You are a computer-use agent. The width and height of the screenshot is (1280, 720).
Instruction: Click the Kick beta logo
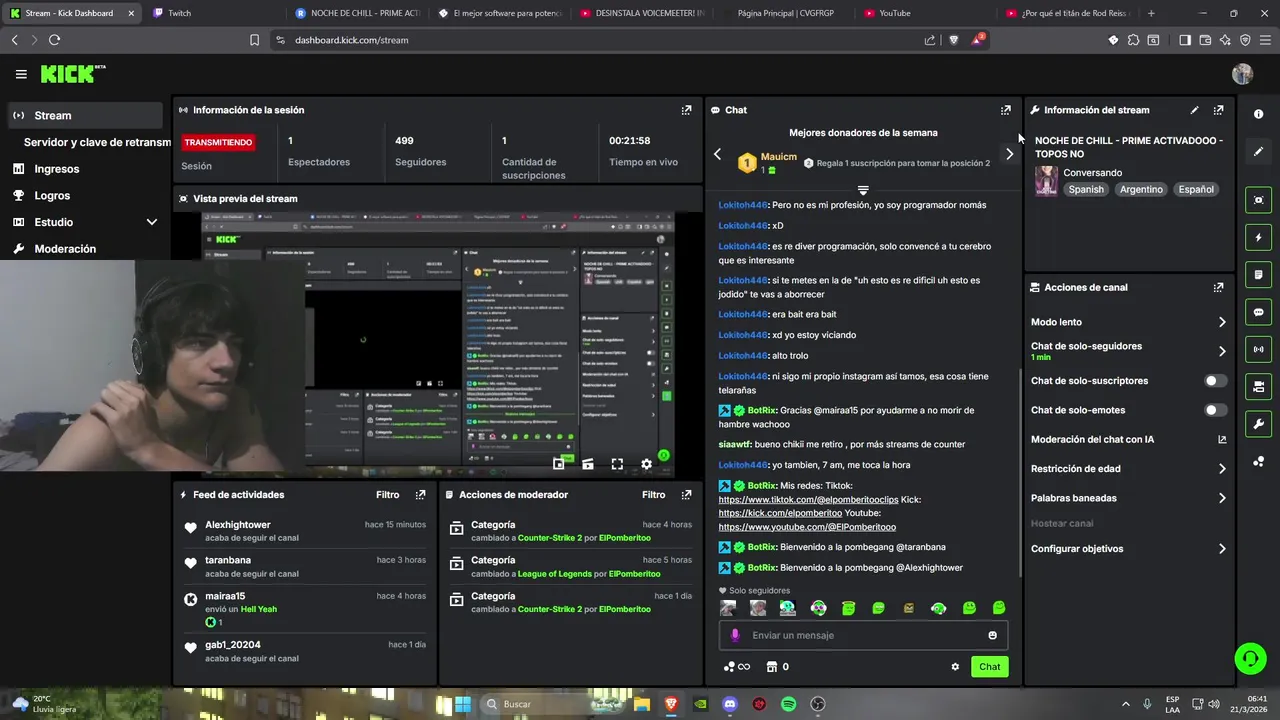(x=72, y=74)
